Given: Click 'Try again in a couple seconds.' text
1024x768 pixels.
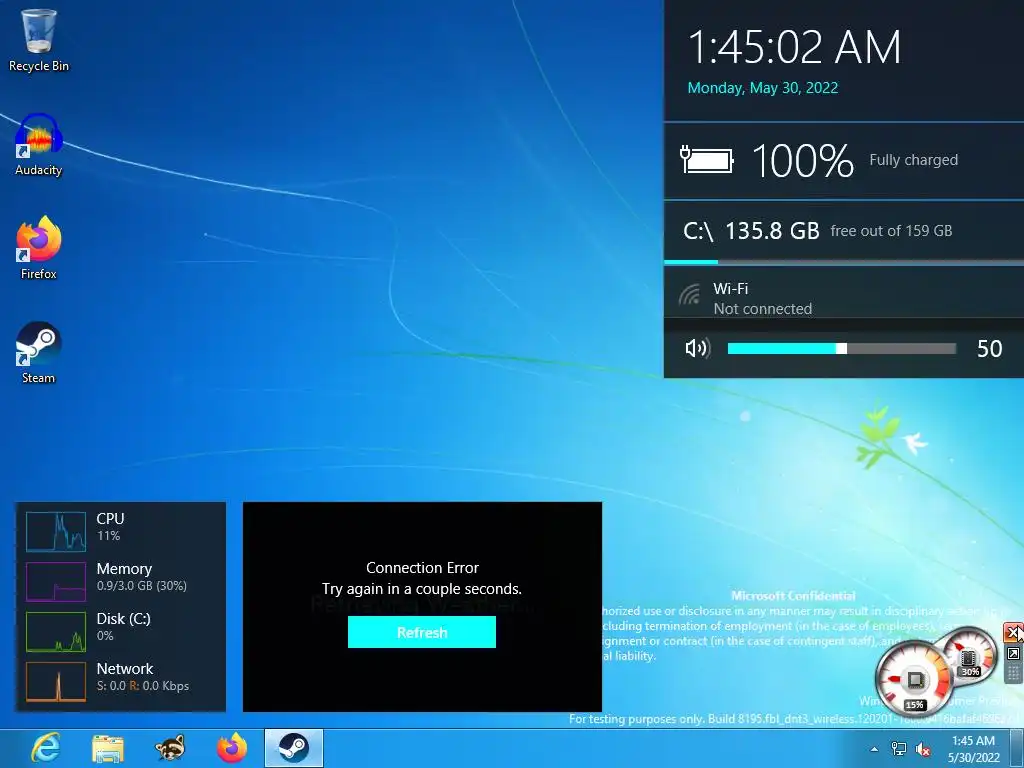Looking at the screenshot, I should click(x=422, y=589).
